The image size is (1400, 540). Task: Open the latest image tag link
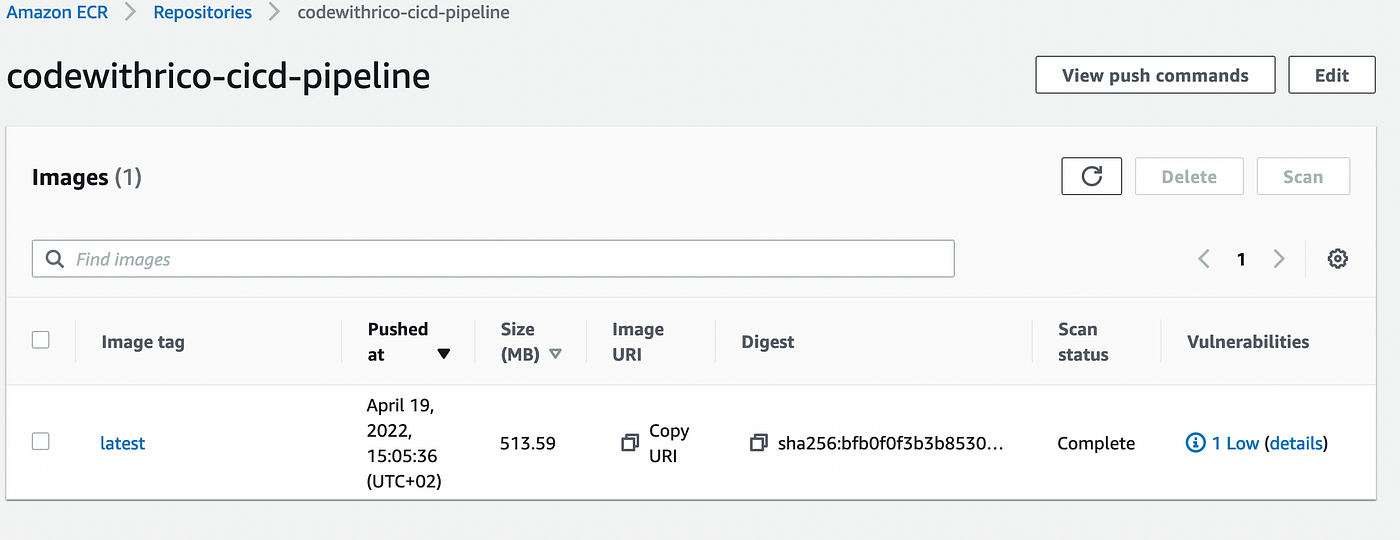(122, 443)
